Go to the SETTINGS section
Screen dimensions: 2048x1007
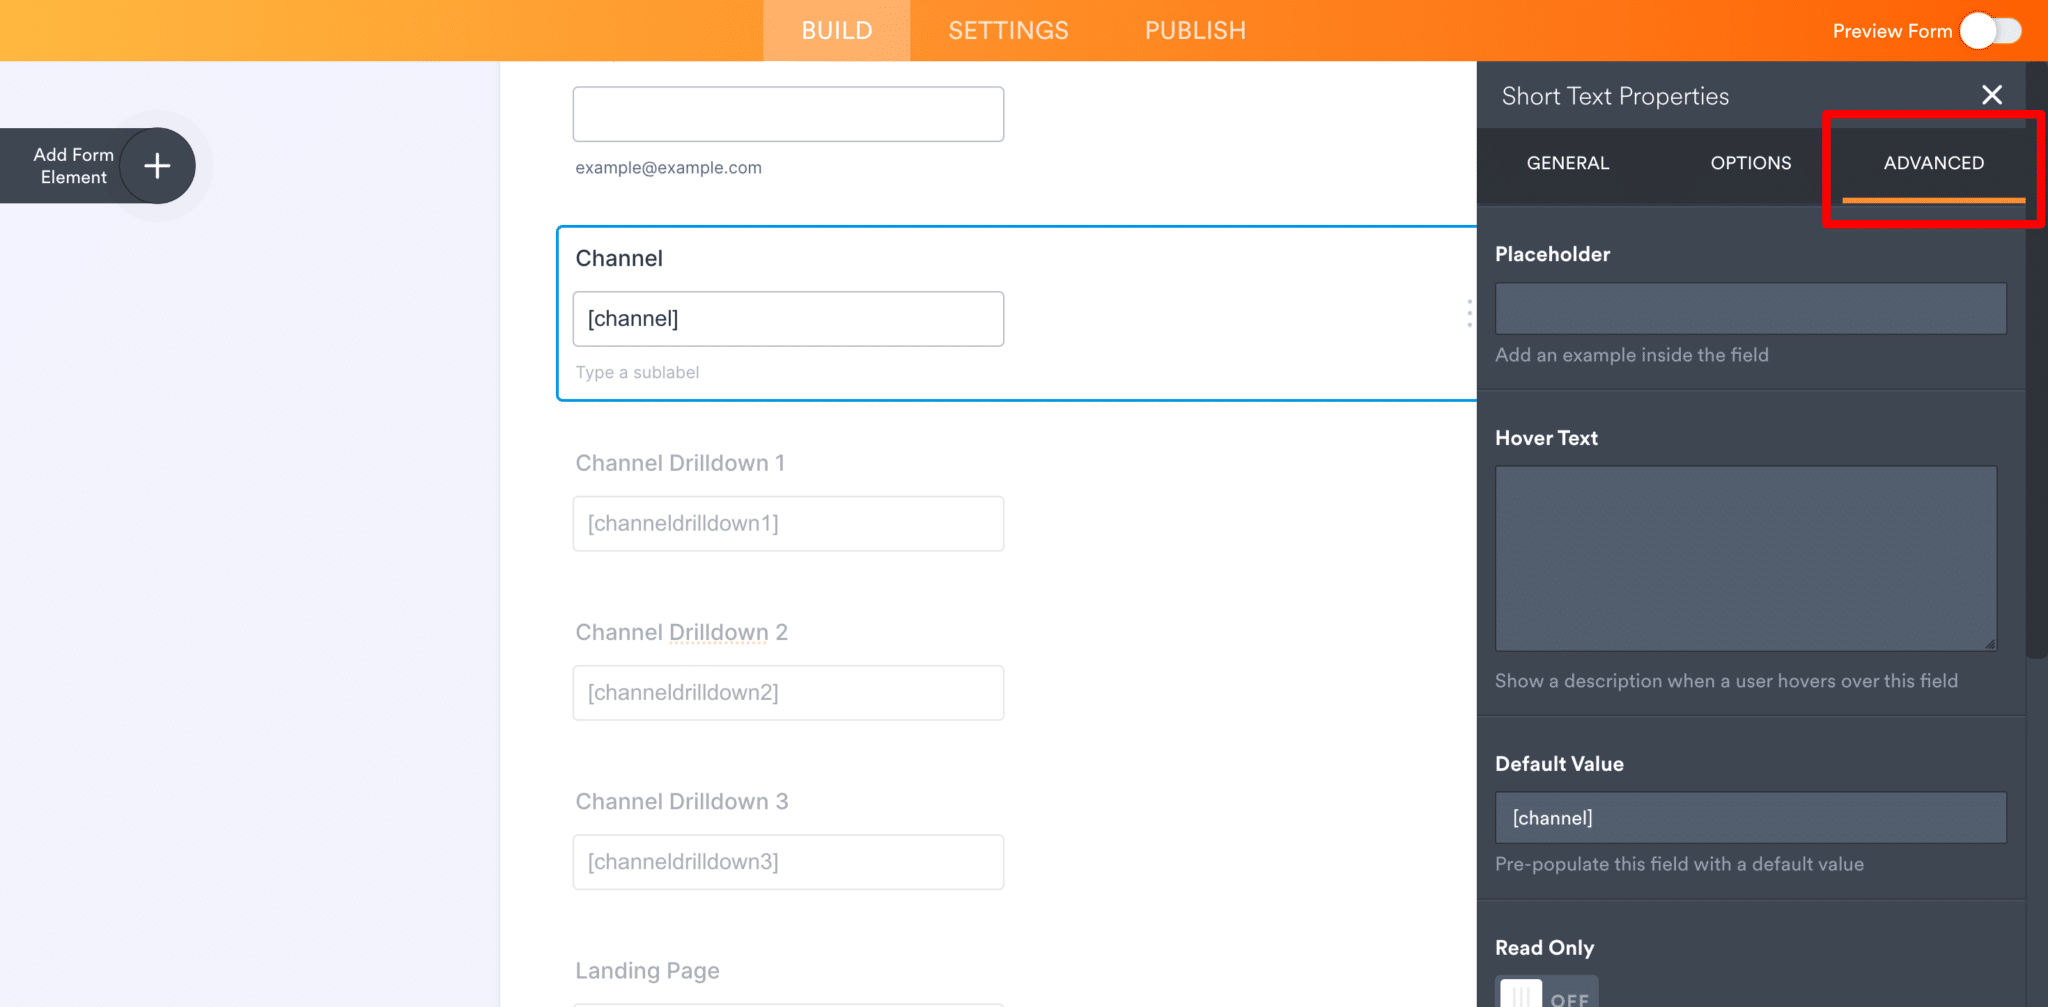point(1007,30)
